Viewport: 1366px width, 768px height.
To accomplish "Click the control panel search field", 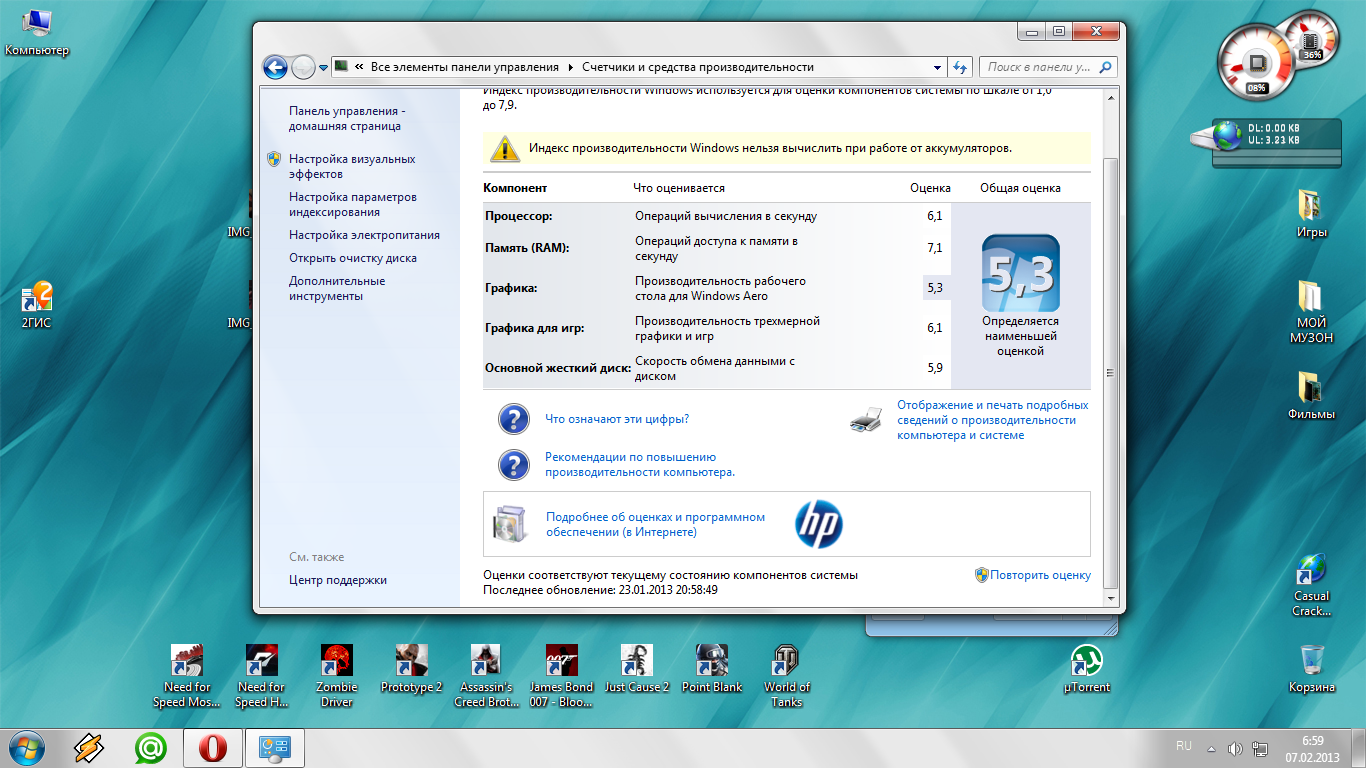I will [x=1038, y=67].
